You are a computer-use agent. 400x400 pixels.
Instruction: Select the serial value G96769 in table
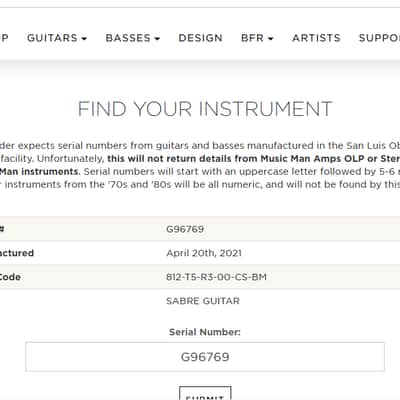pos(185,229)
